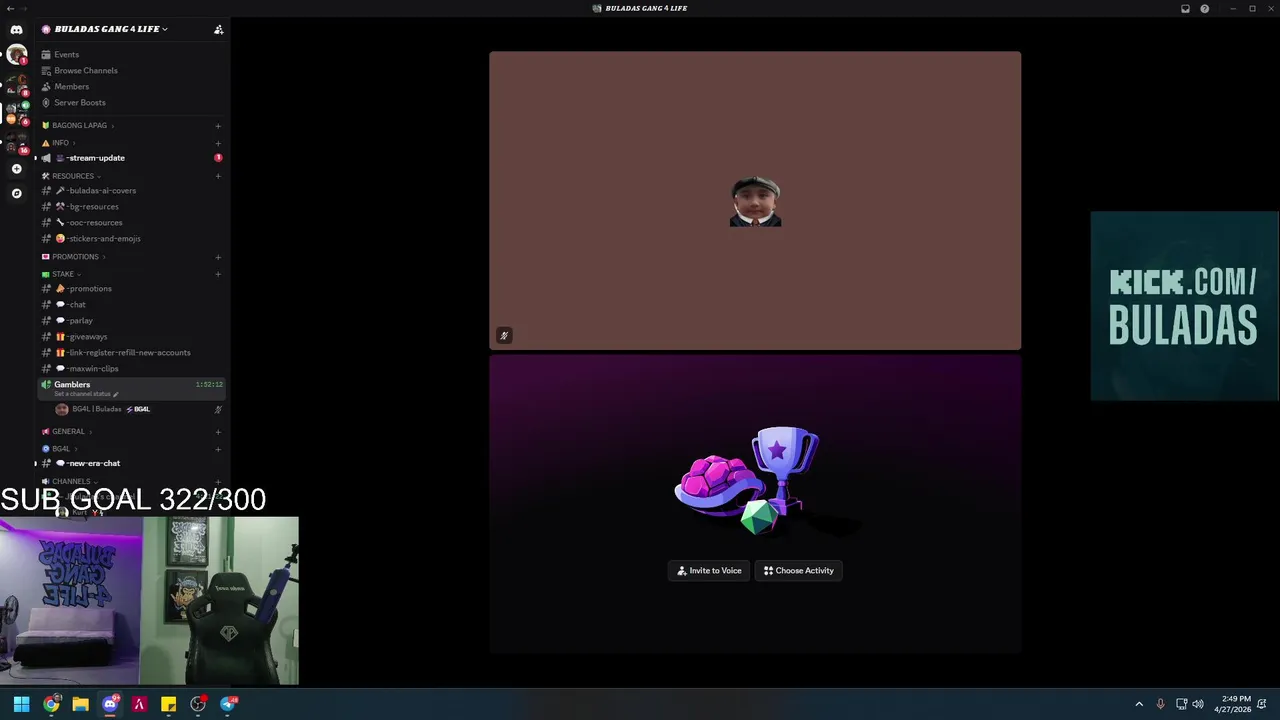Open Discover servers compass icon

pyautogui.click(x=16, y=193)
